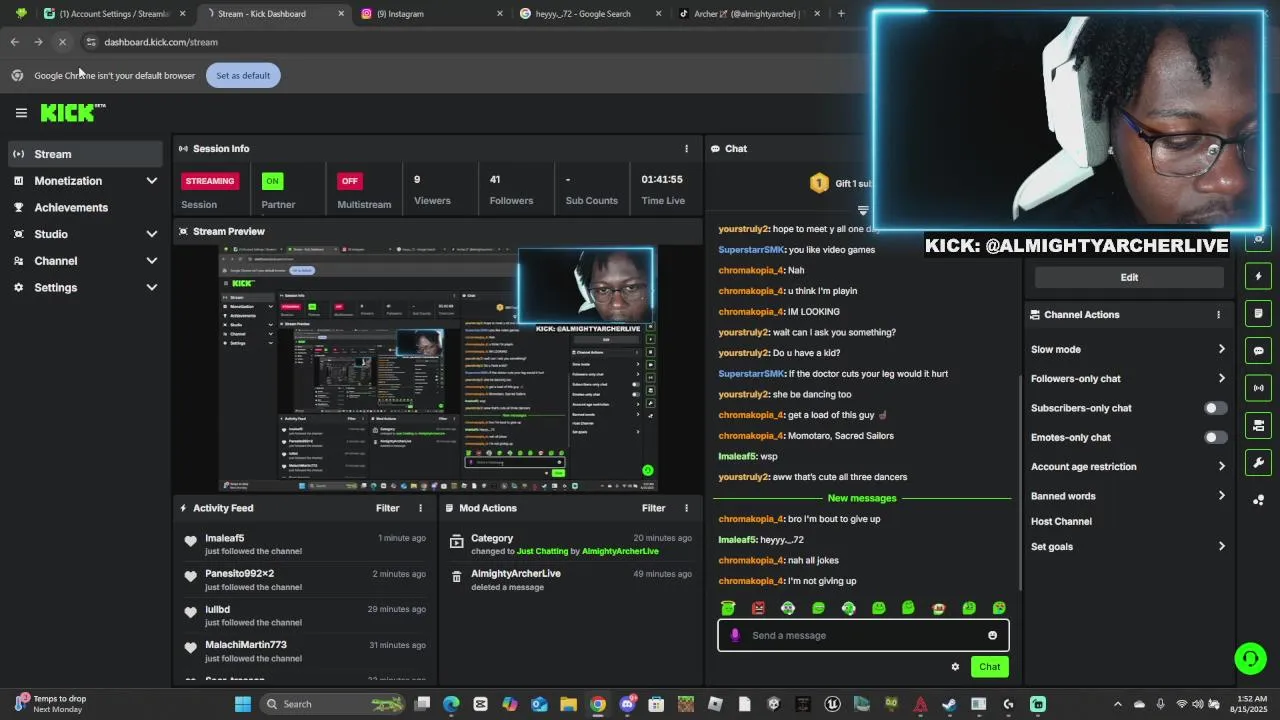Click the broadcast signal icon in right rail
The image size is (1280, 720).
[x=1259, y=388]
